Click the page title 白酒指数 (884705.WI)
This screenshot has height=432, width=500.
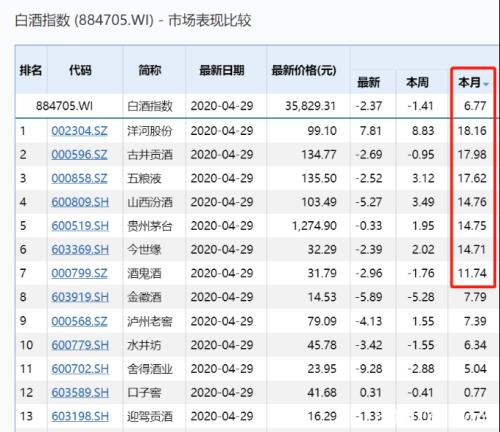click(84, 21)
